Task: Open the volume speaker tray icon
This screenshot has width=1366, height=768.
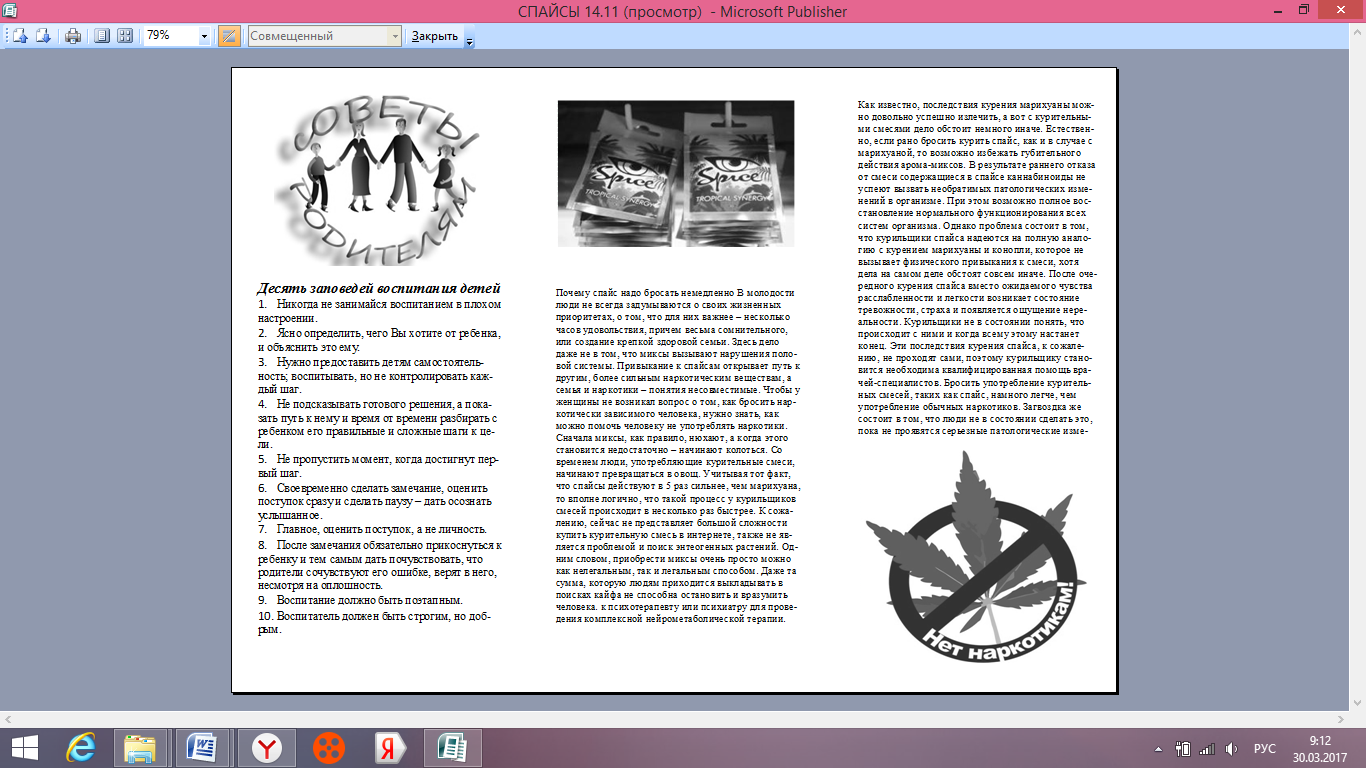Action: [x=1231, y=748]
